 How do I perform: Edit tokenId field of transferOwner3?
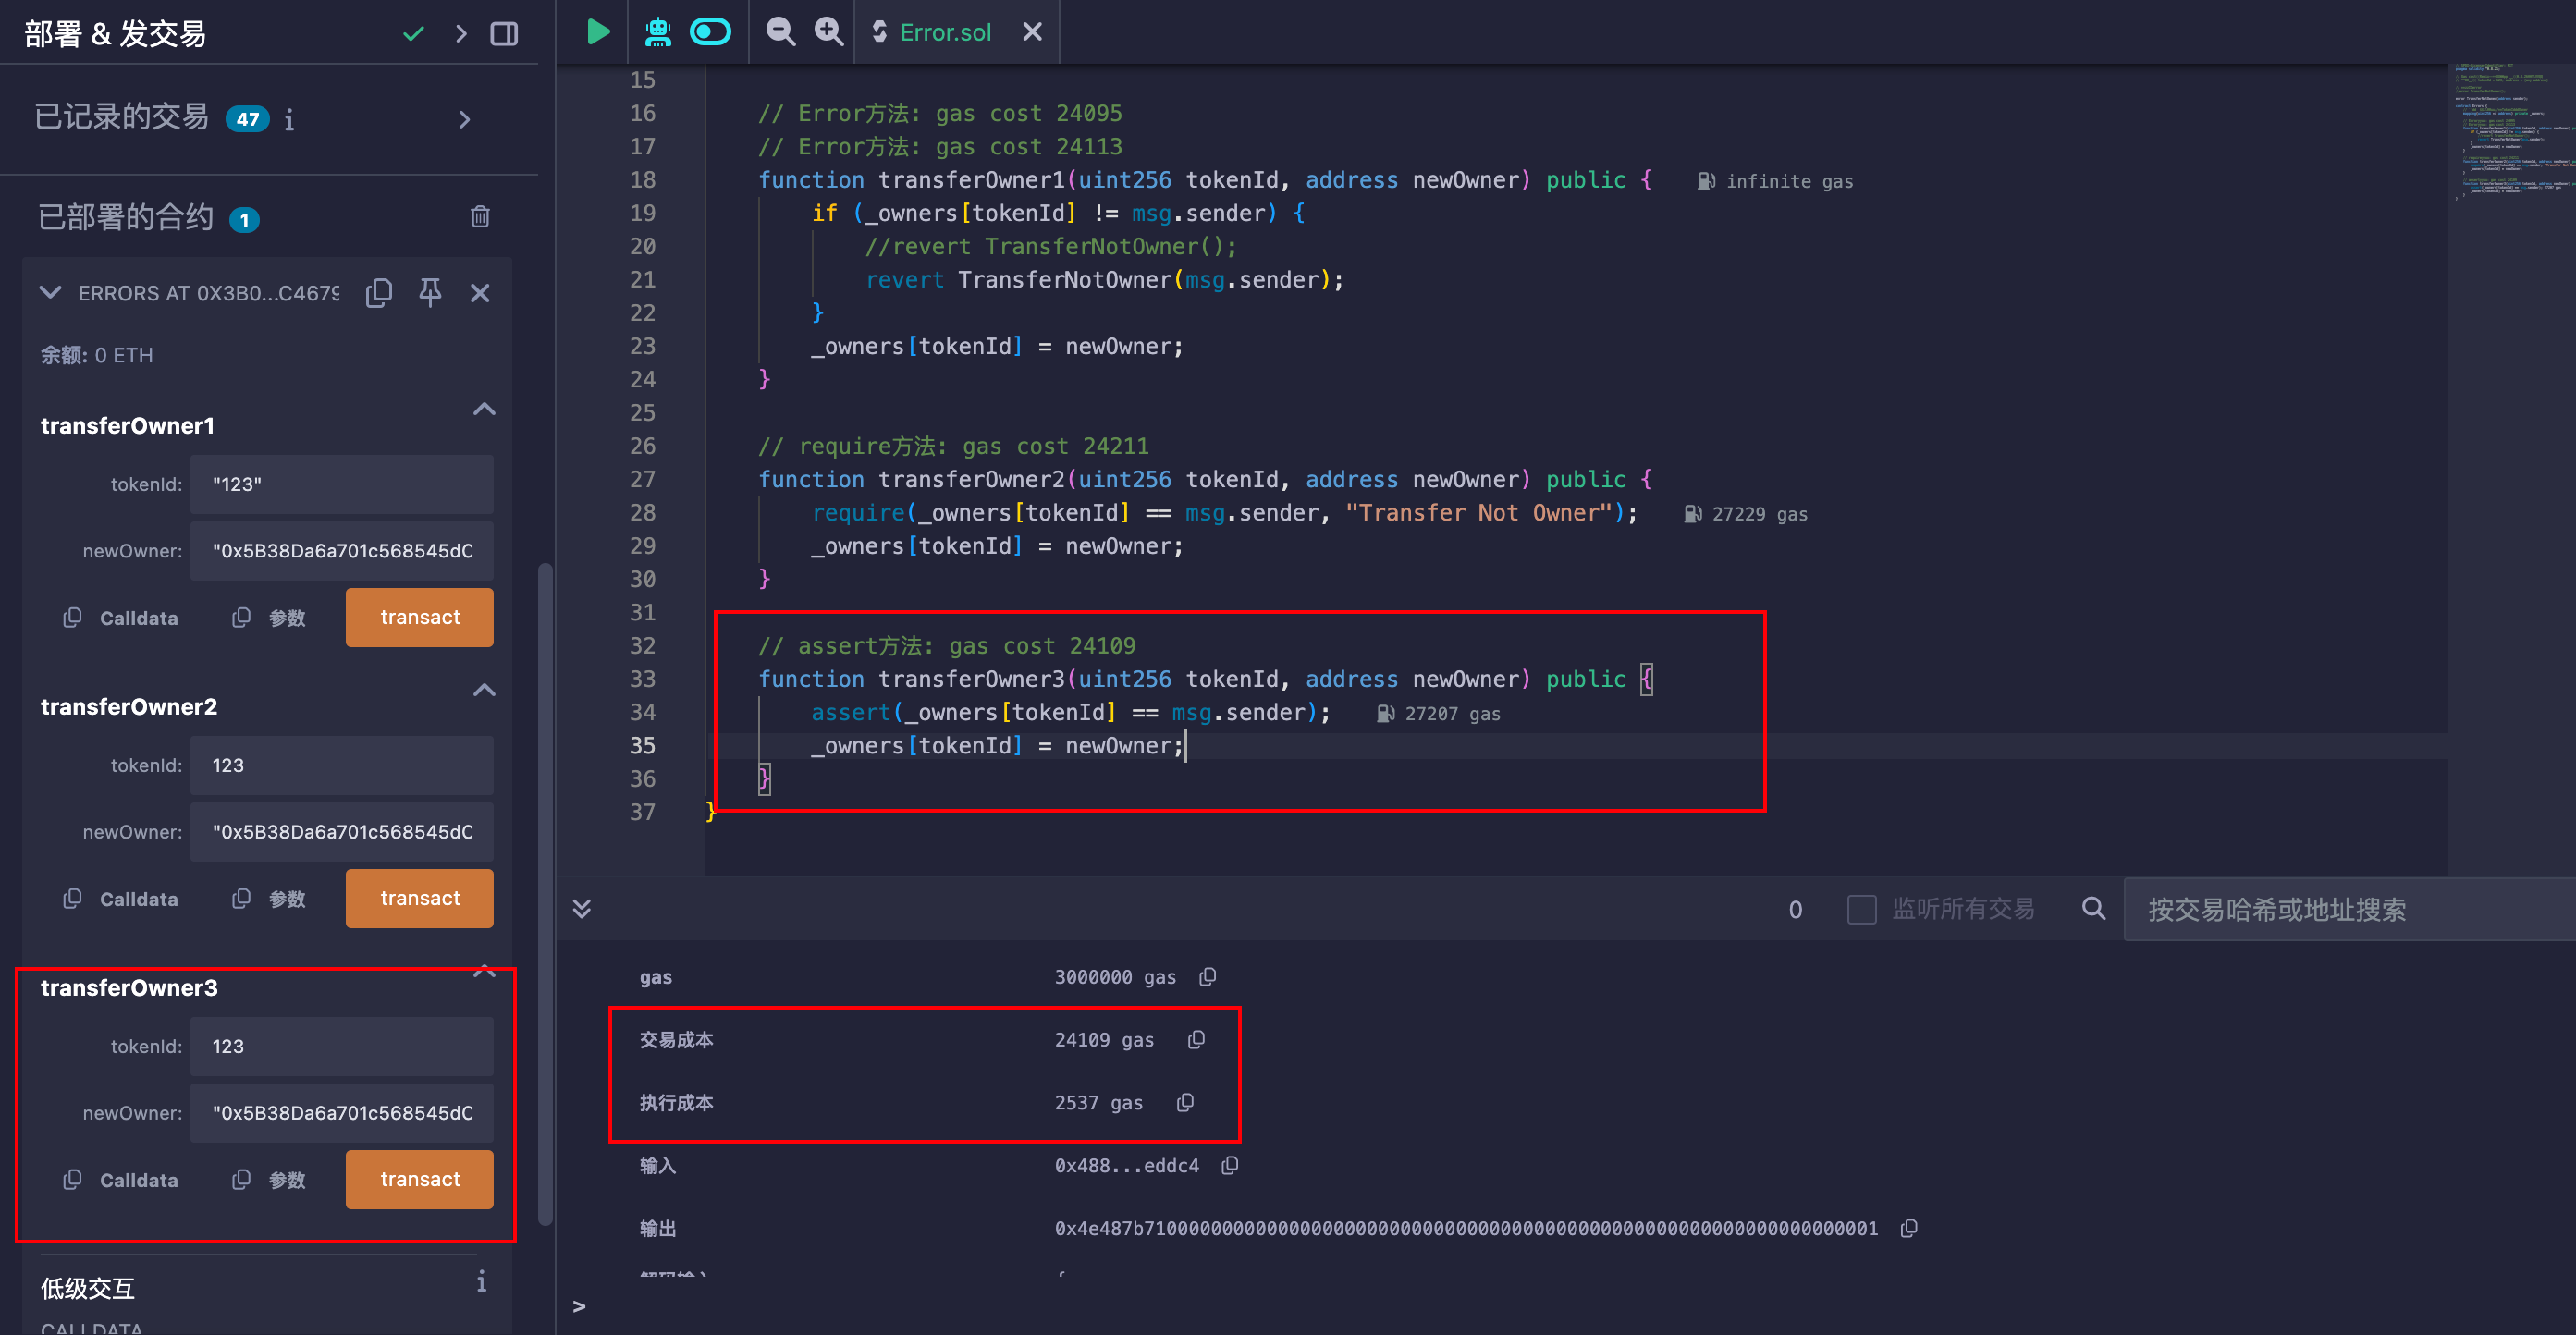tap(342, 1046)
